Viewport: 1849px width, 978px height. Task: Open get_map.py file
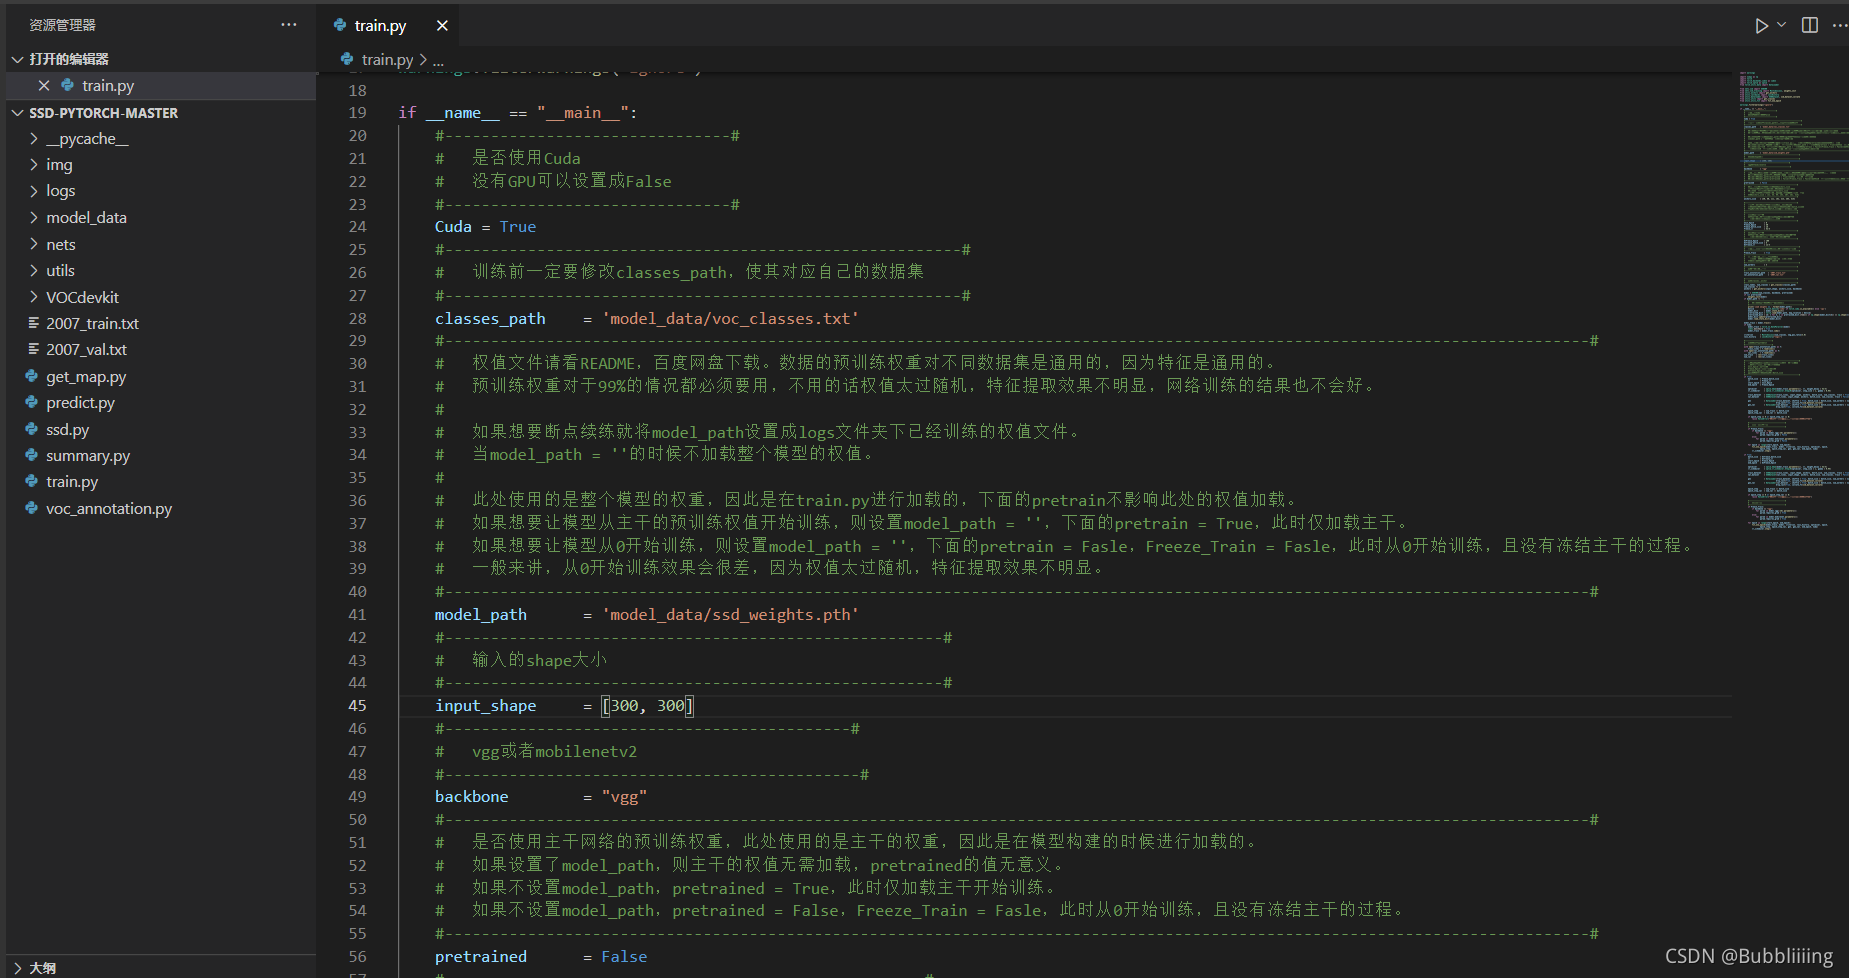click(x=86, y=377)
